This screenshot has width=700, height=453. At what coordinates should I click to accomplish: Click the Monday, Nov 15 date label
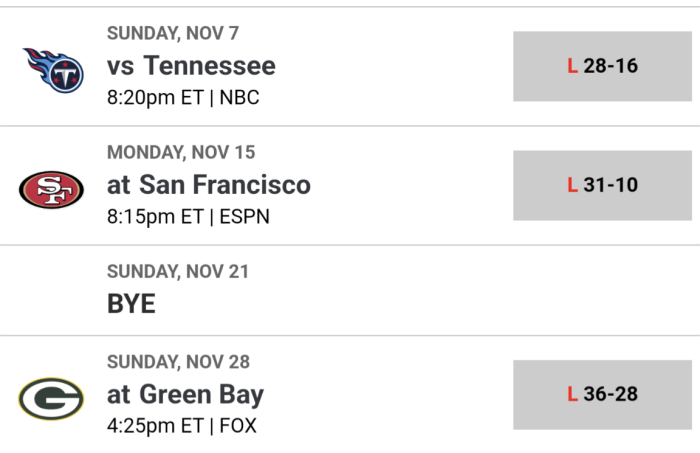tap(181, 152)
